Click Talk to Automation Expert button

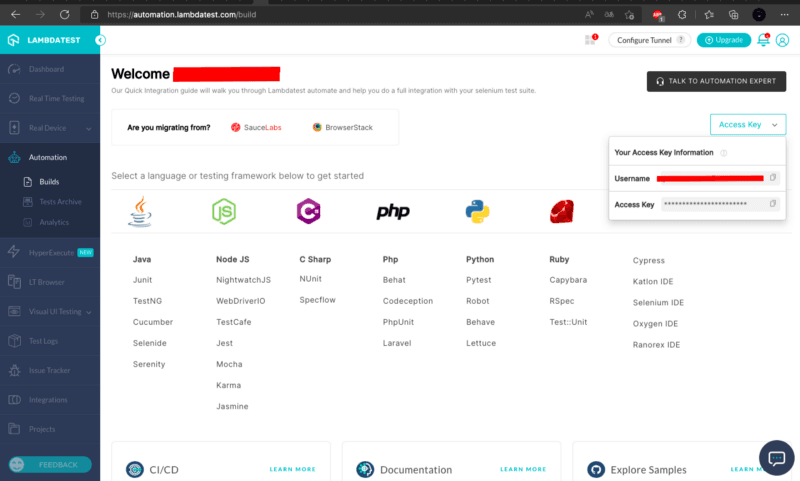(716, 82)
